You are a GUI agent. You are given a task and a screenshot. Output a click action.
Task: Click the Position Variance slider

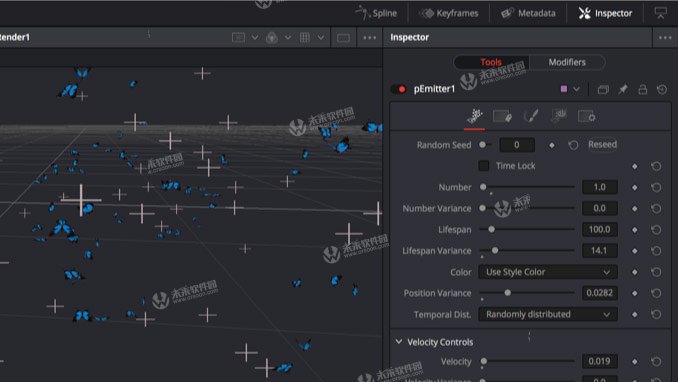pos(527,293)
